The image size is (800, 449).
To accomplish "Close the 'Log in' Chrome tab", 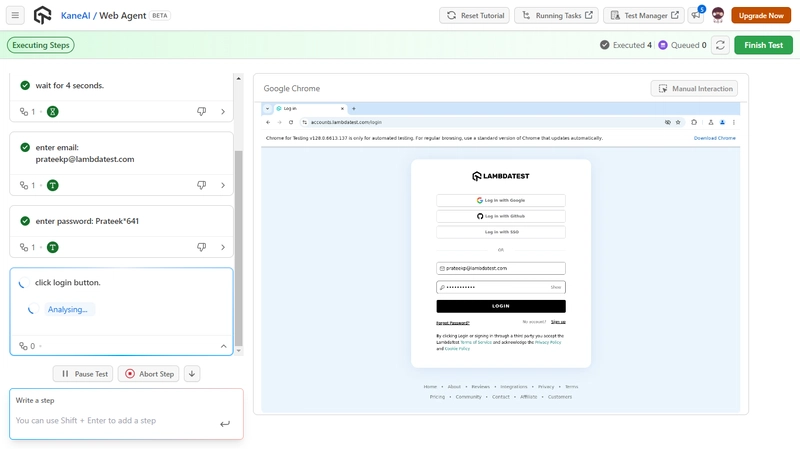I will (342, 109).
